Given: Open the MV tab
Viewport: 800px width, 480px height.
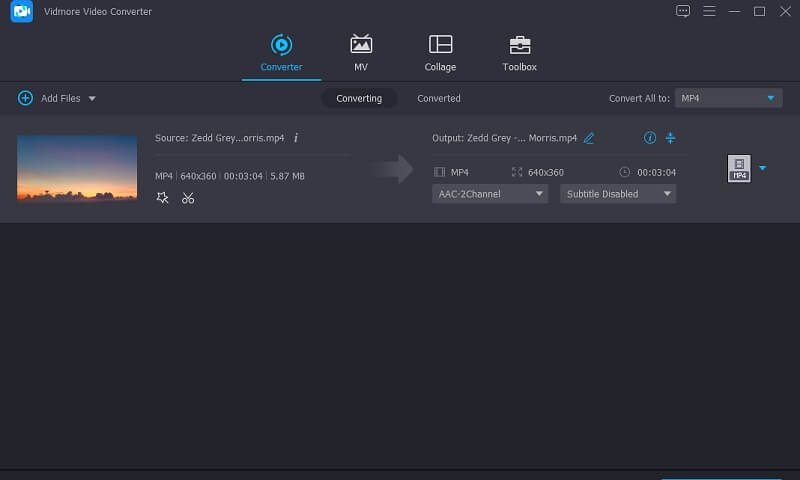Looking at the screenshot, I should [361, 53].
